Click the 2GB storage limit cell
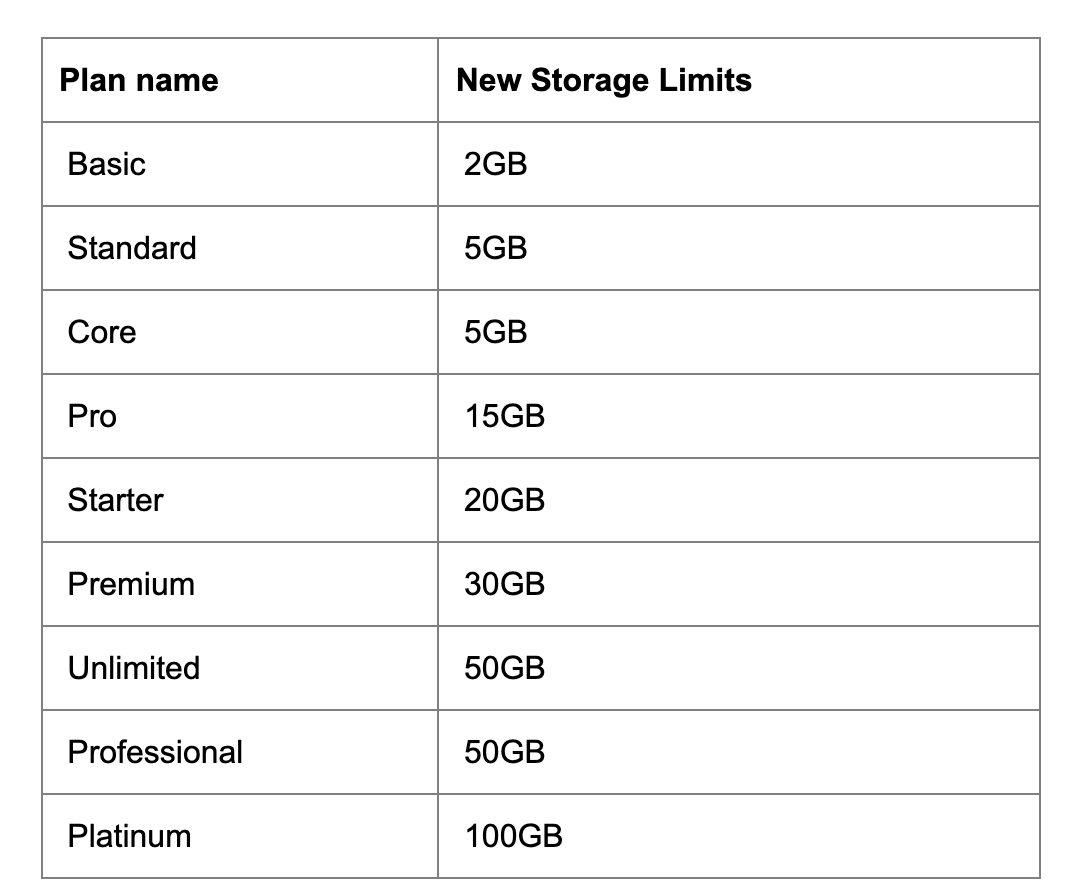 495,164
